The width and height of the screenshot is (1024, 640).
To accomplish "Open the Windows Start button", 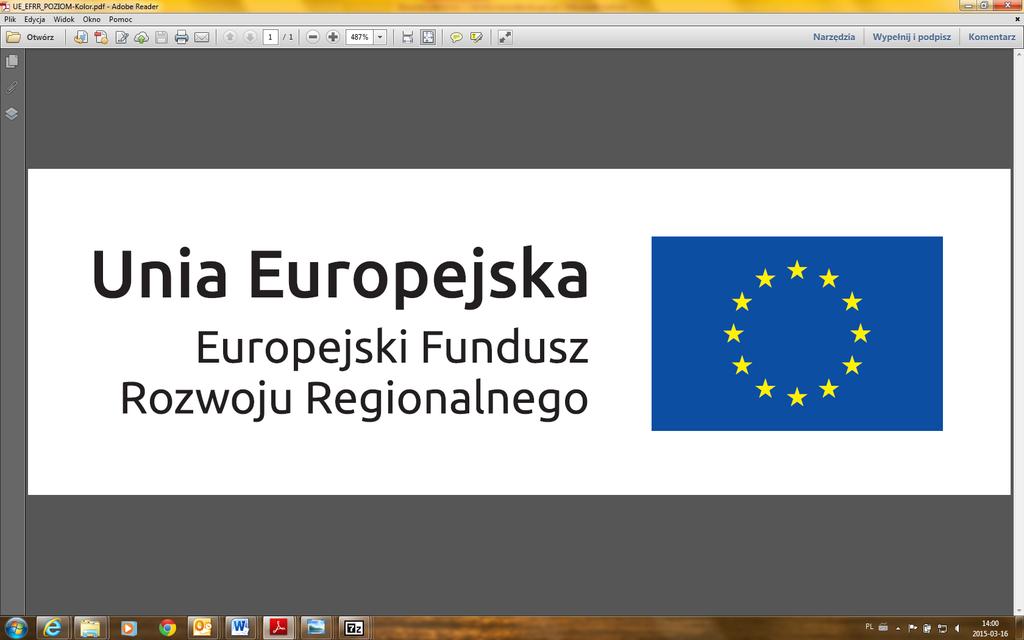I will coord(16,628).
